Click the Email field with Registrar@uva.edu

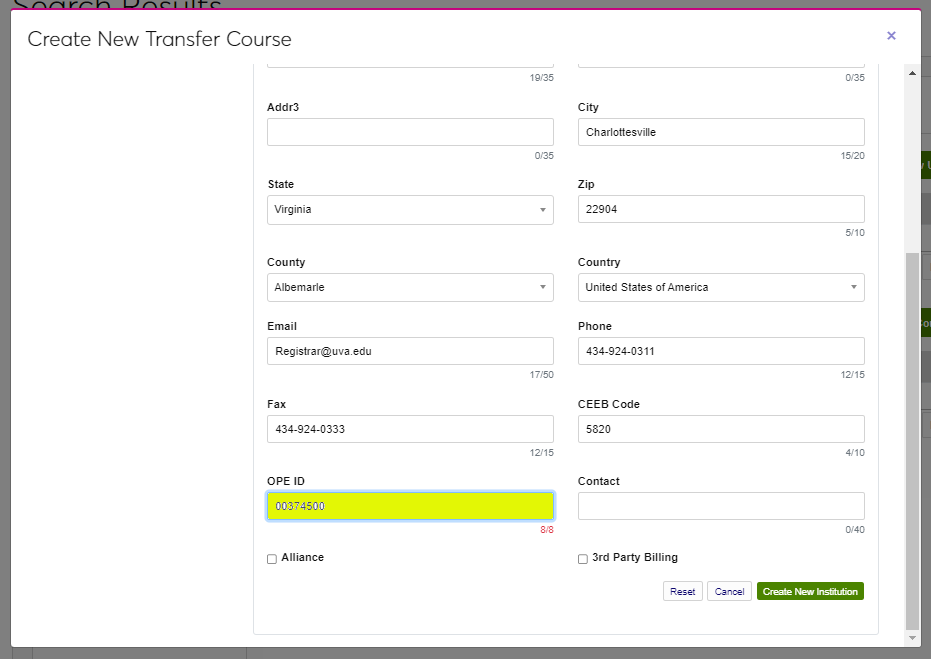pyautogui.click(x=410, y=351)
